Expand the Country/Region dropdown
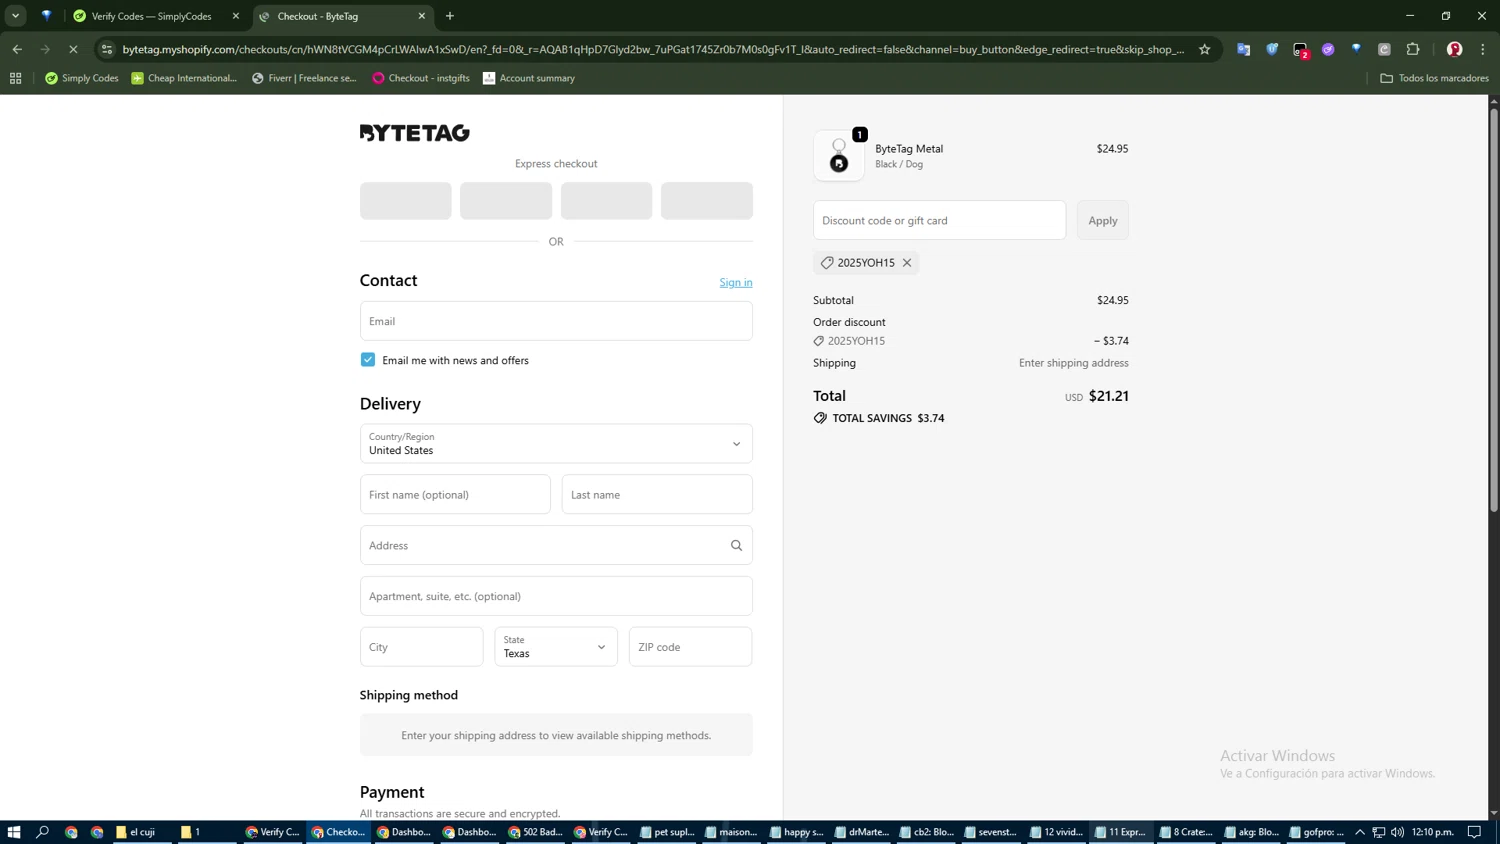 pyautogui.click(x=556, y=444)
